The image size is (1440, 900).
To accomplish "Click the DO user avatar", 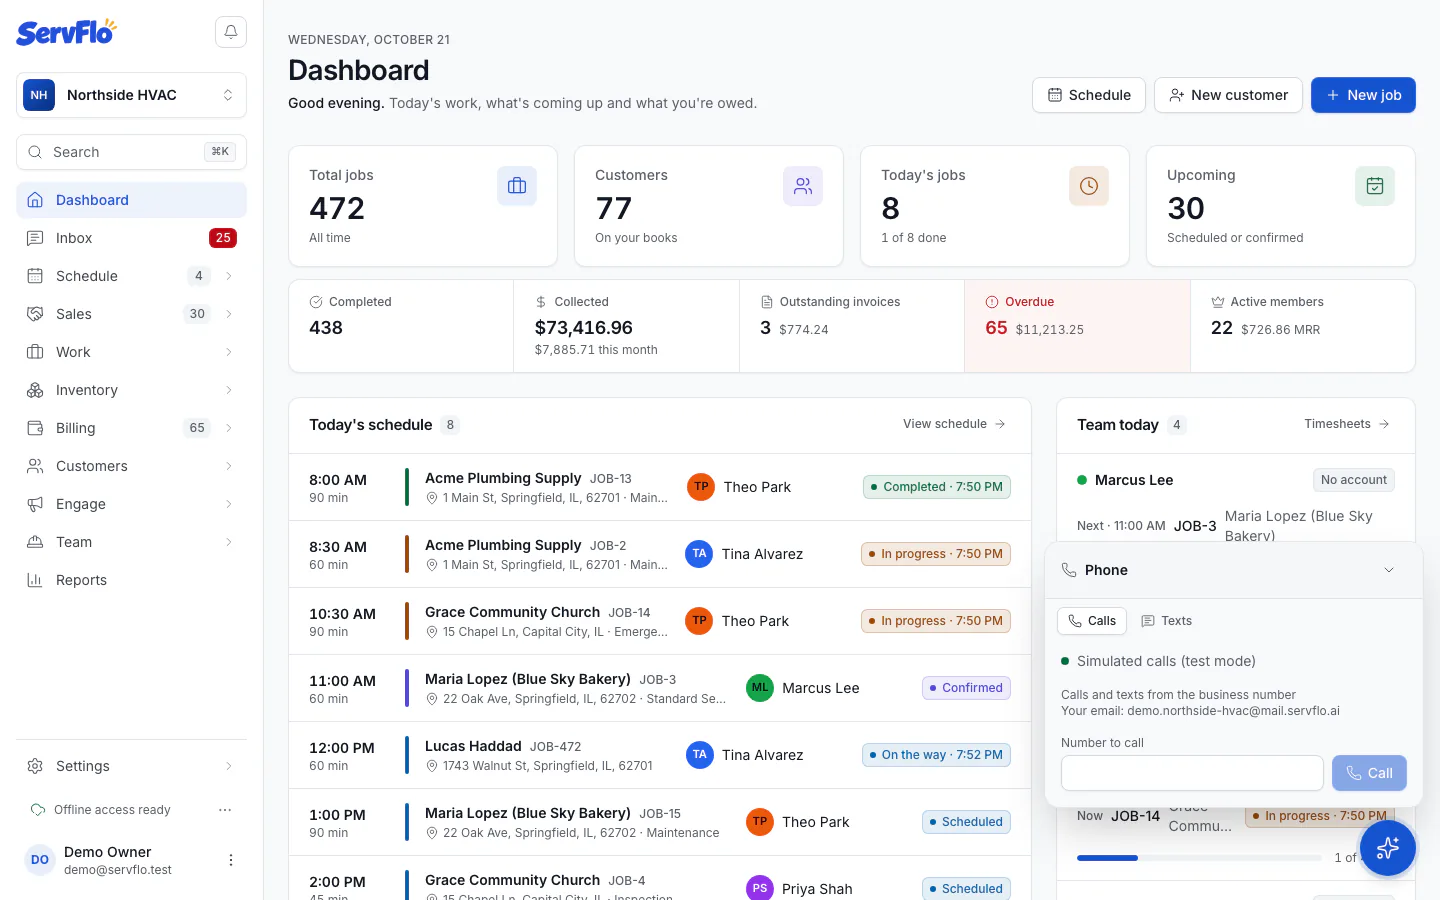I will pyautogui.click(x=40, y=860).
